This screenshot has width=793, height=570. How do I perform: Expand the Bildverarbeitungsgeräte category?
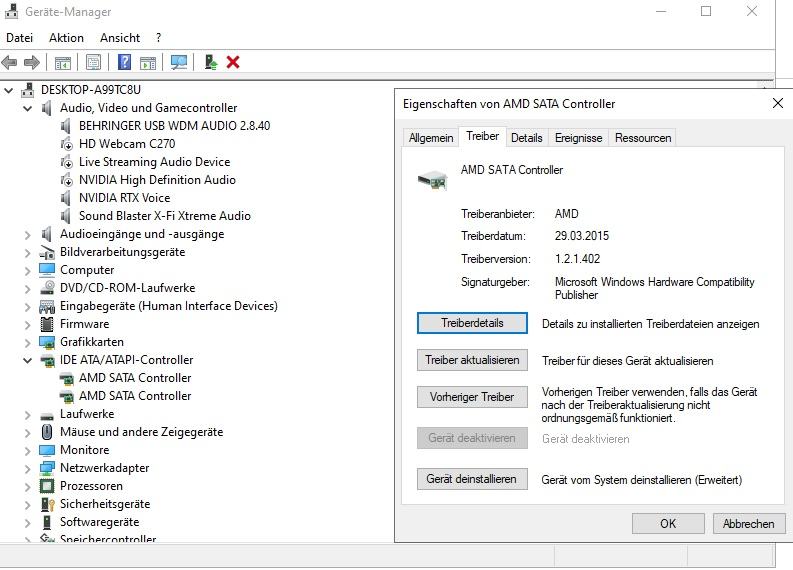(x=28, y=252)
